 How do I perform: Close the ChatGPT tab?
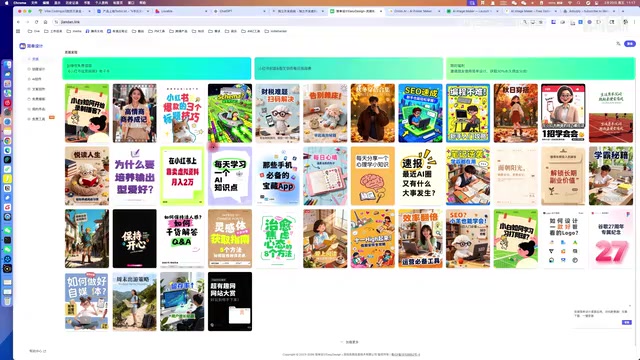[264, 11]
